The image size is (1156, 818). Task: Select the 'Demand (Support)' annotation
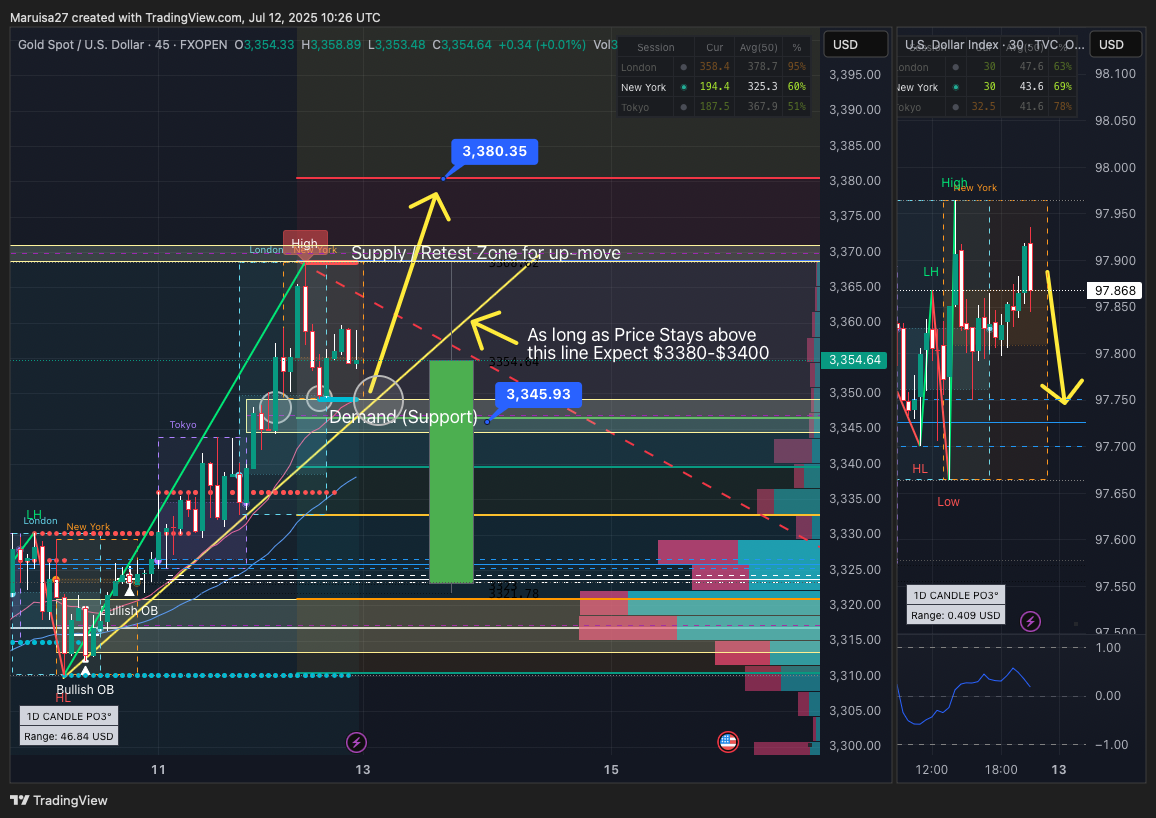403,417
